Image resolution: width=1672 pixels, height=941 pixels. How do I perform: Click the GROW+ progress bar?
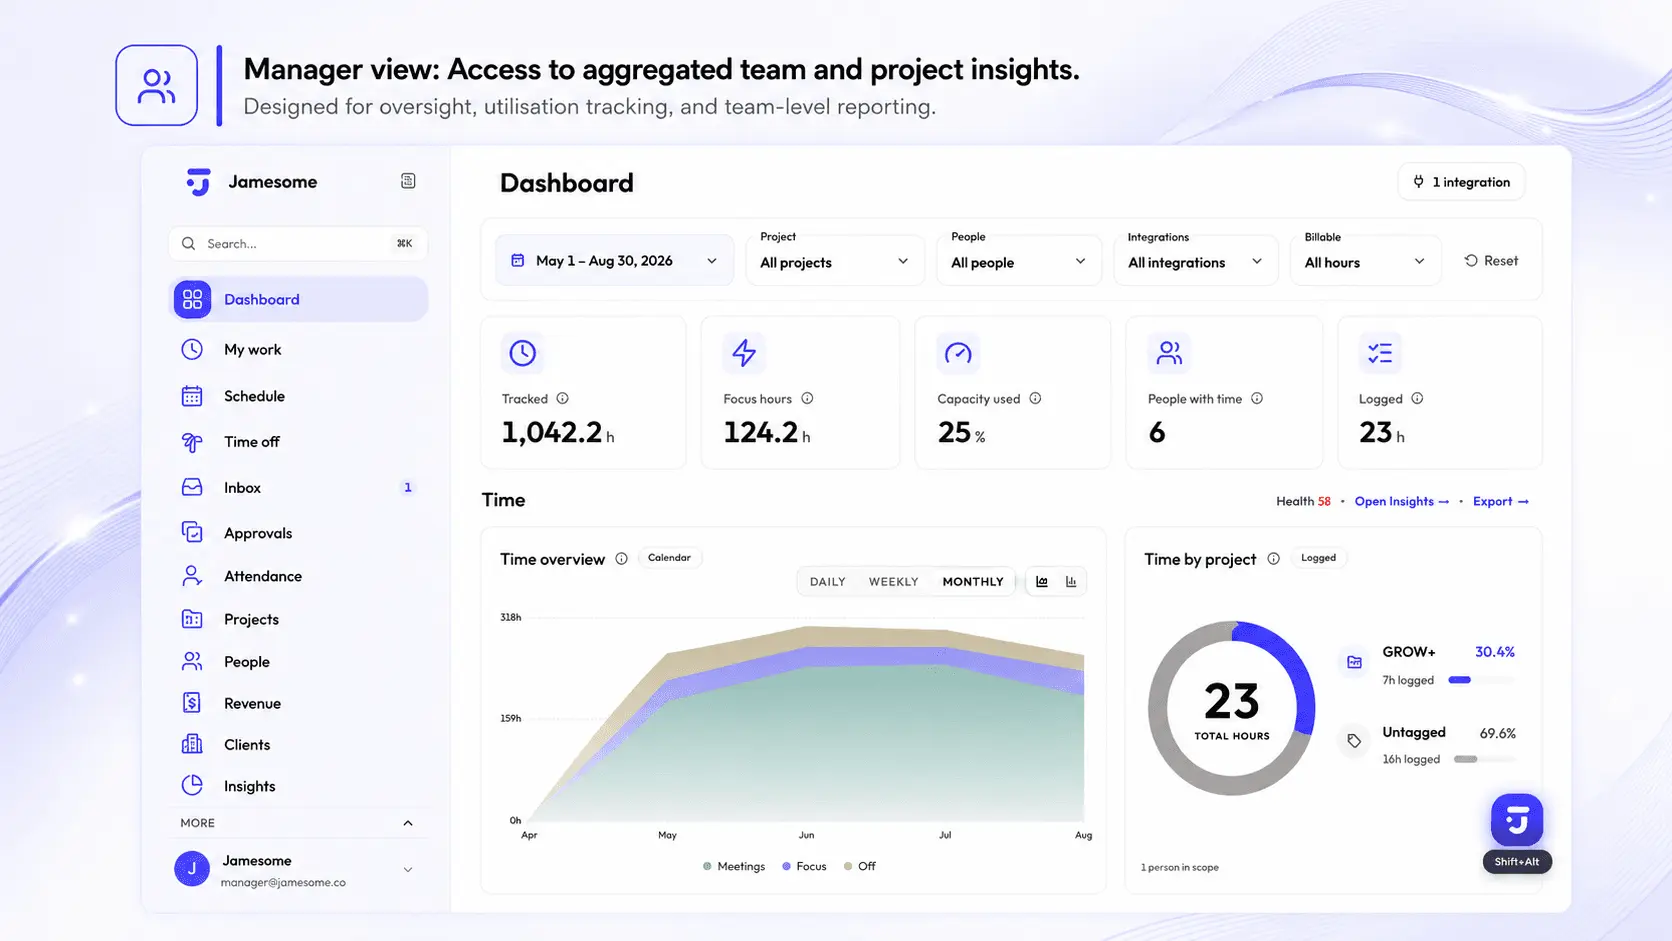click(x=1482, y=680)
